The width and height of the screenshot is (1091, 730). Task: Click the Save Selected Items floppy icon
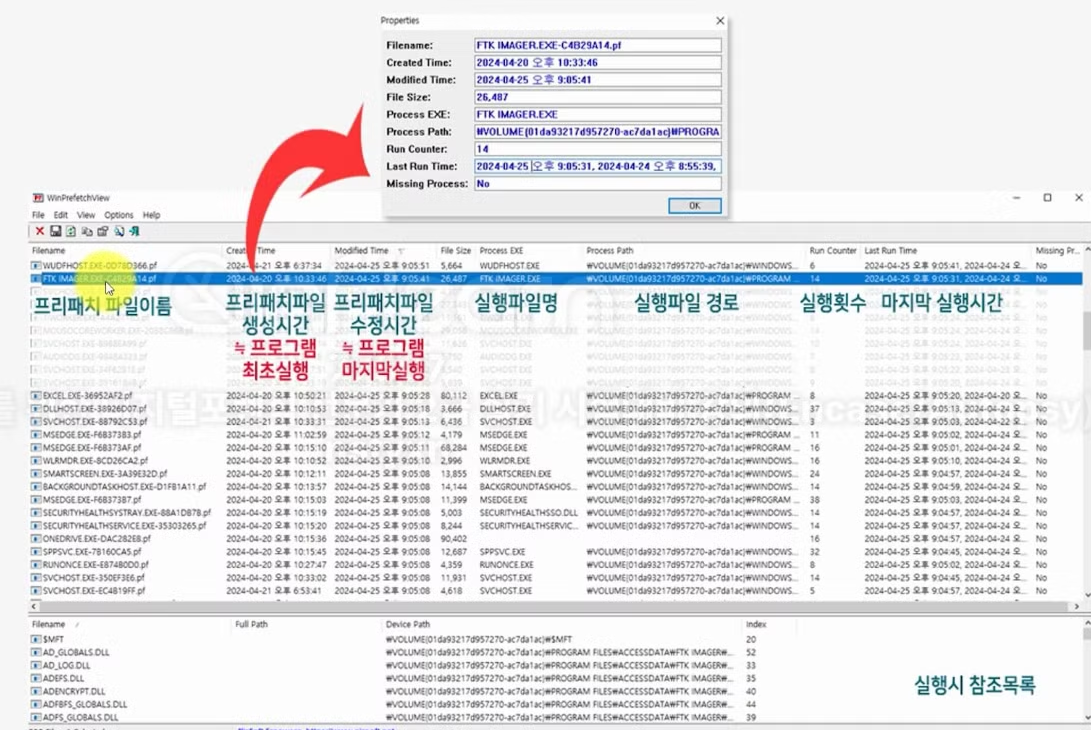point(56,232)
